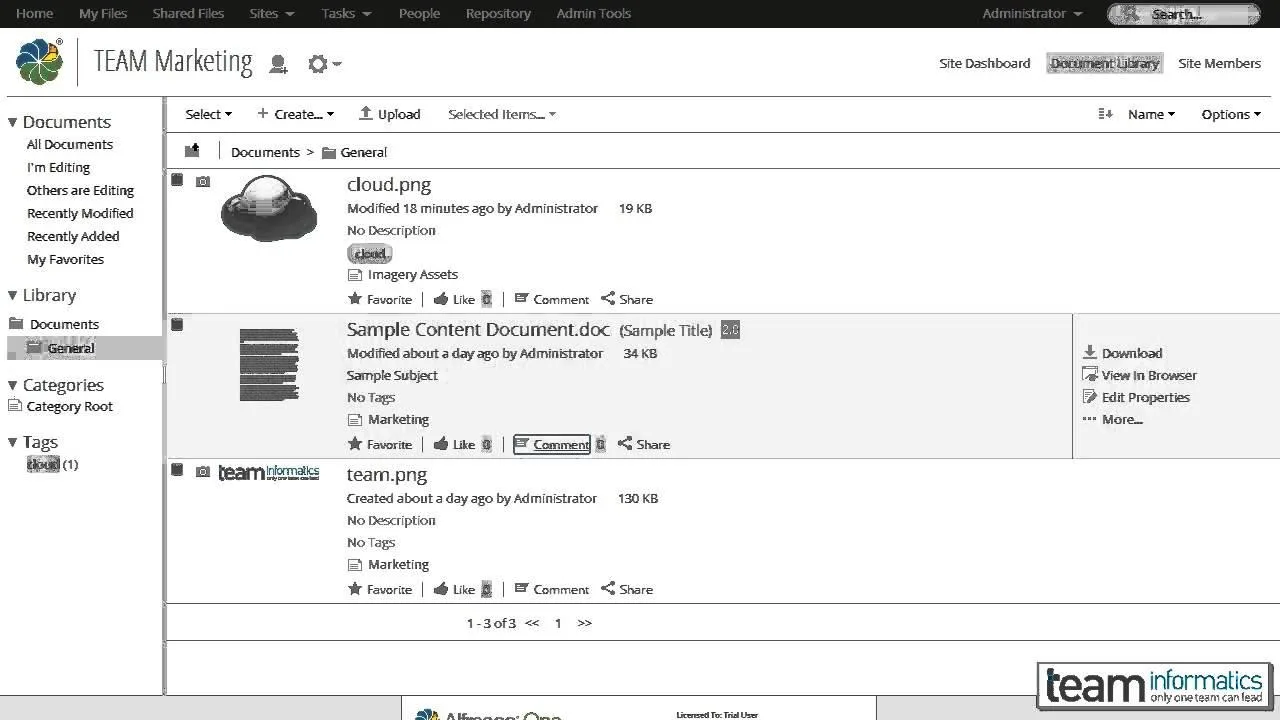Like the cloud.png file
The width and height of the screenshot is (1280, 720).
click(x=454, y=299)
